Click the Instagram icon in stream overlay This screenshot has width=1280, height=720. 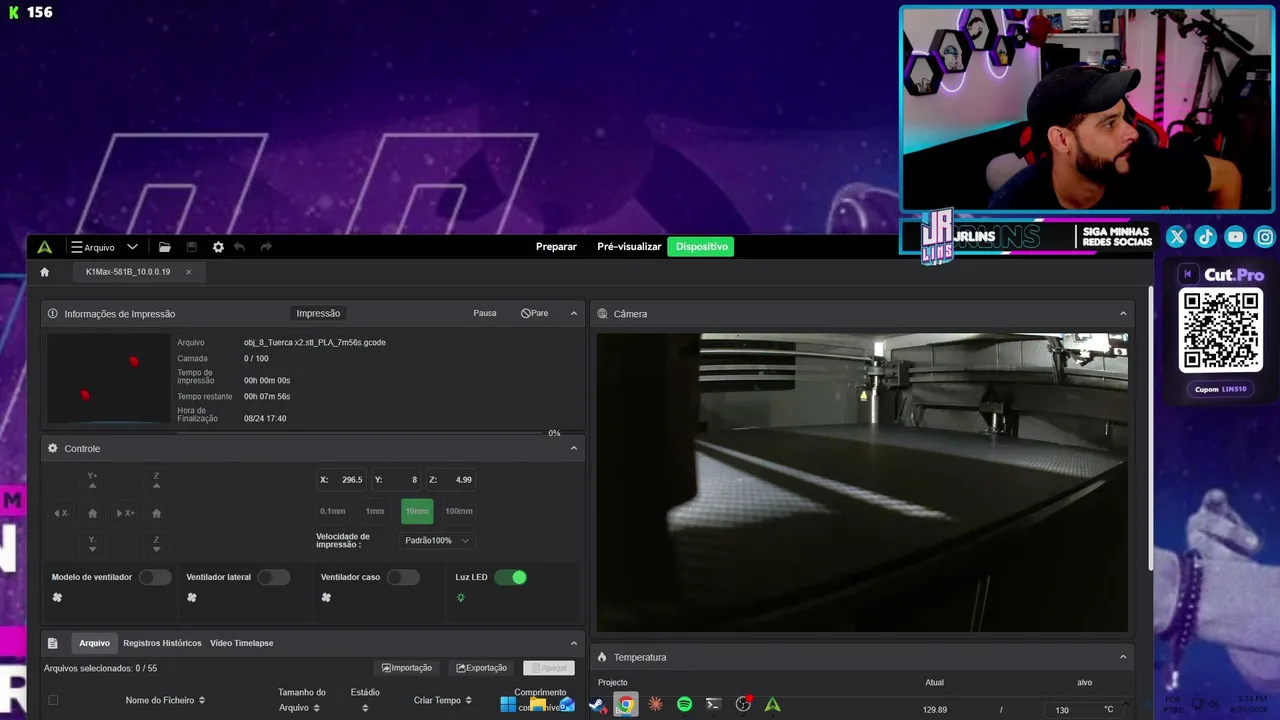1265,237
